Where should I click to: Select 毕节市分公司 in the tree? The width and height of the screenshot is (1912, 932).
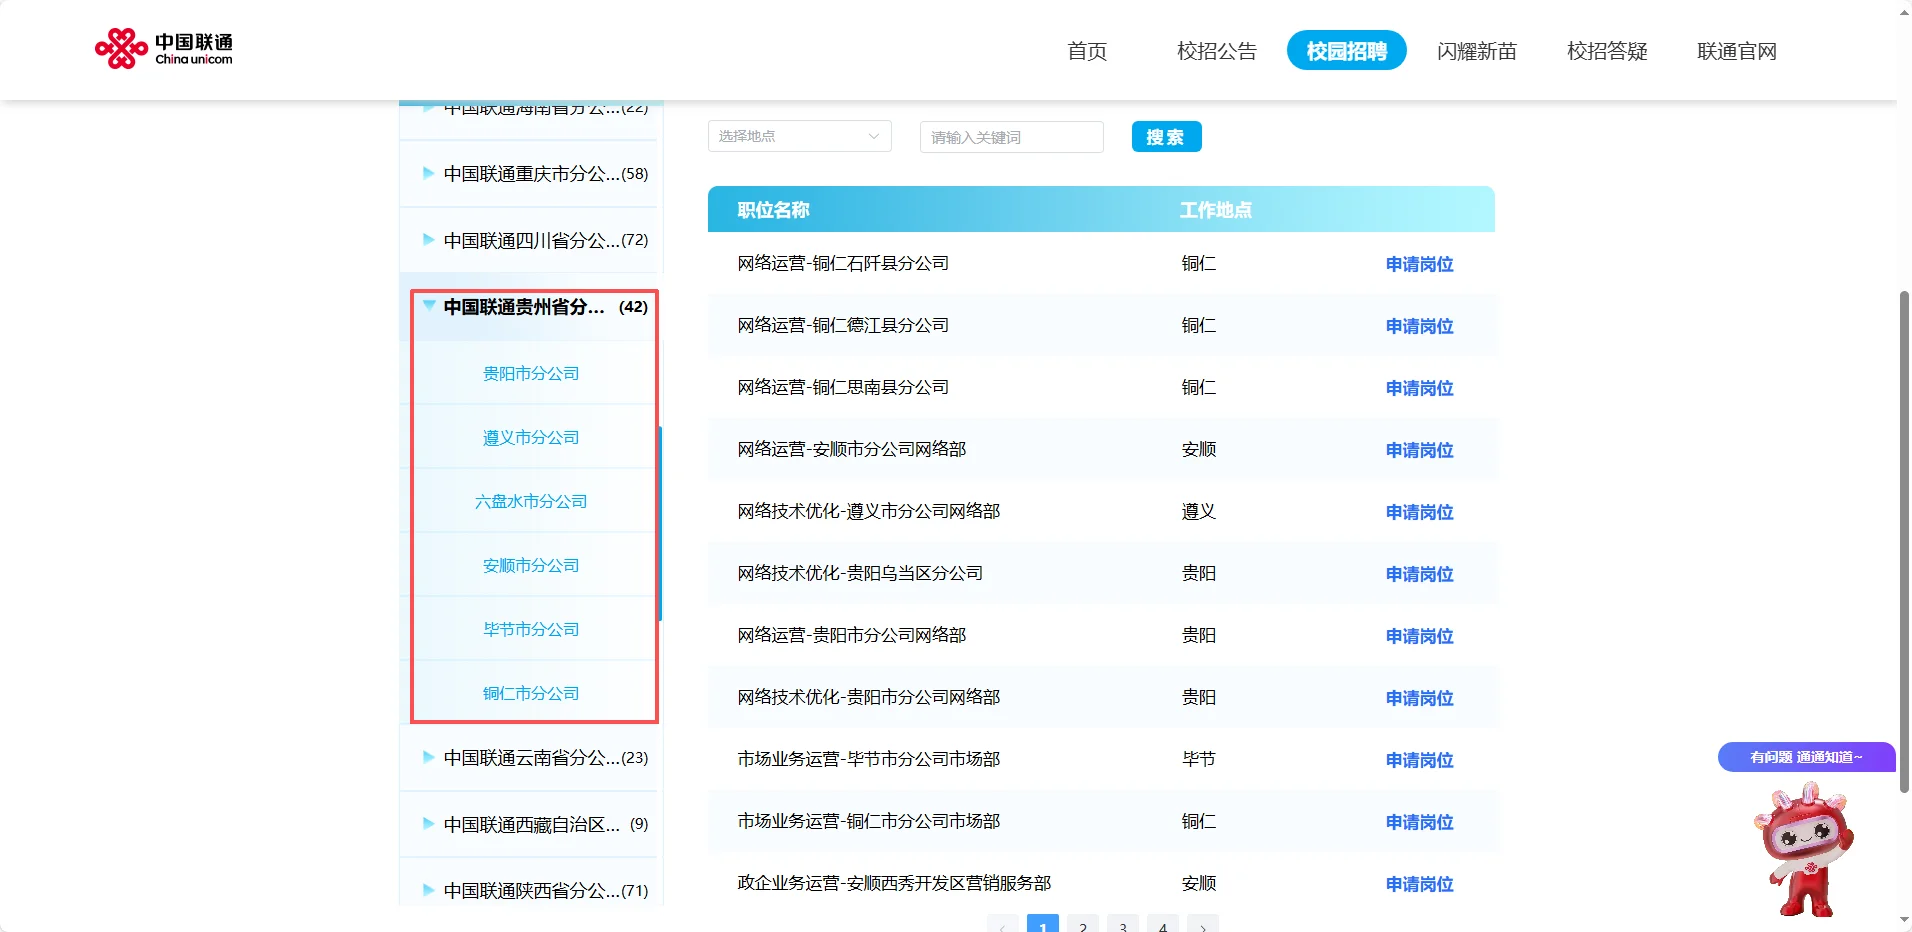pos(531,629)
